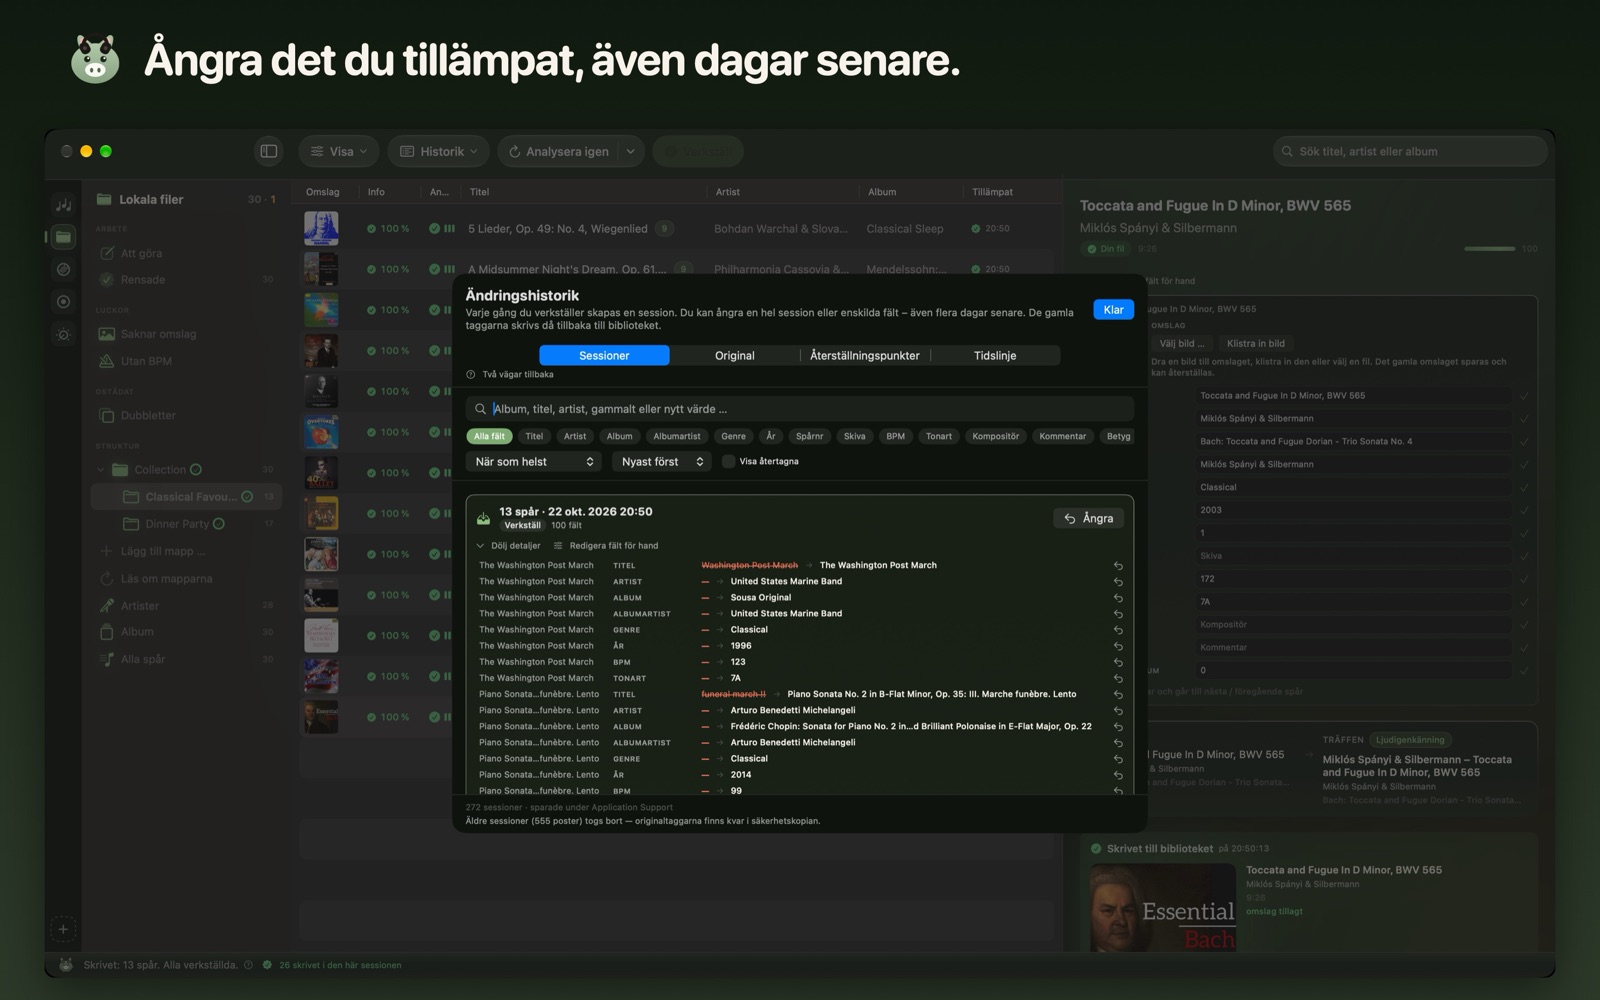The width and height of the screenshot is (1600, 1000).
Task: Toggle the Tonart filter chip
Action: pyautogui.click(x=939, y=436)
